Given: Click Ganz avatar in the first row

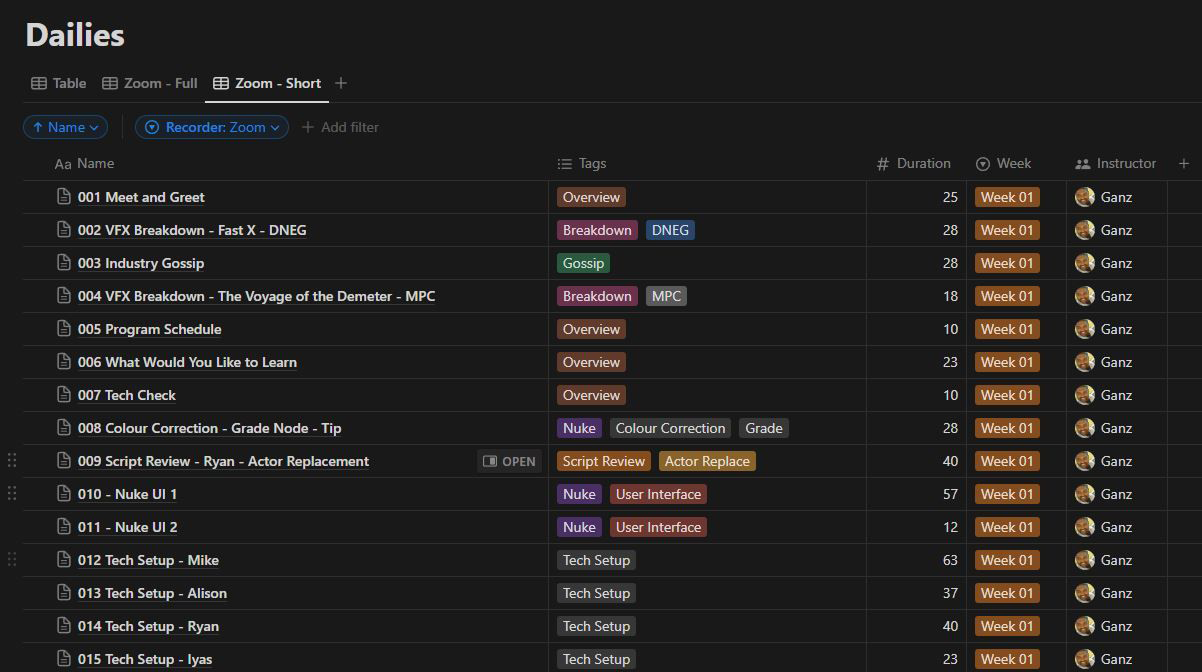Looking at the screenshot, I should pos(1084,197).
